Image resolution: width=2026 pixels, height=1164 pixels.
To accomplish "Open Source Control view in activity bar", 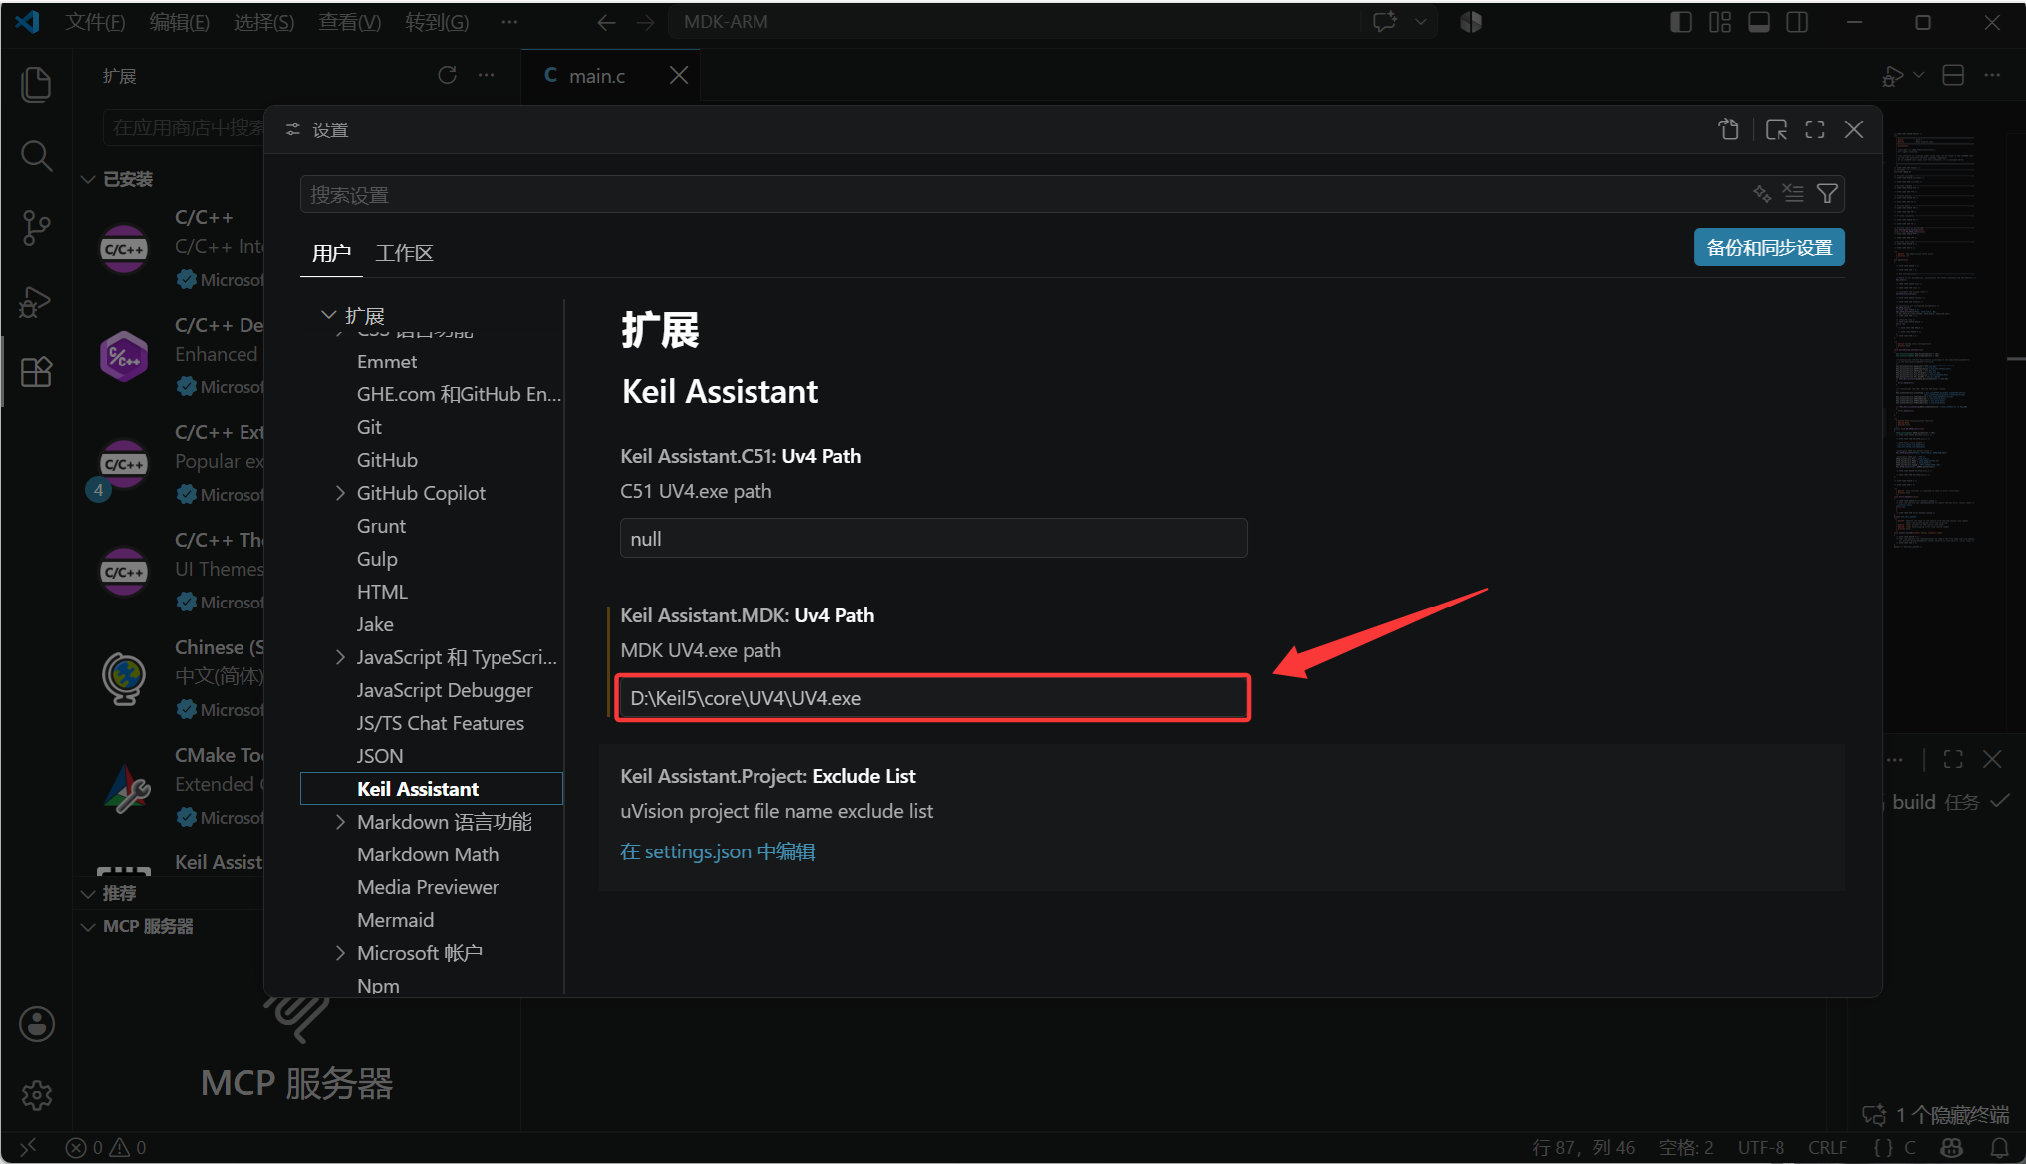I will point(36,228).
